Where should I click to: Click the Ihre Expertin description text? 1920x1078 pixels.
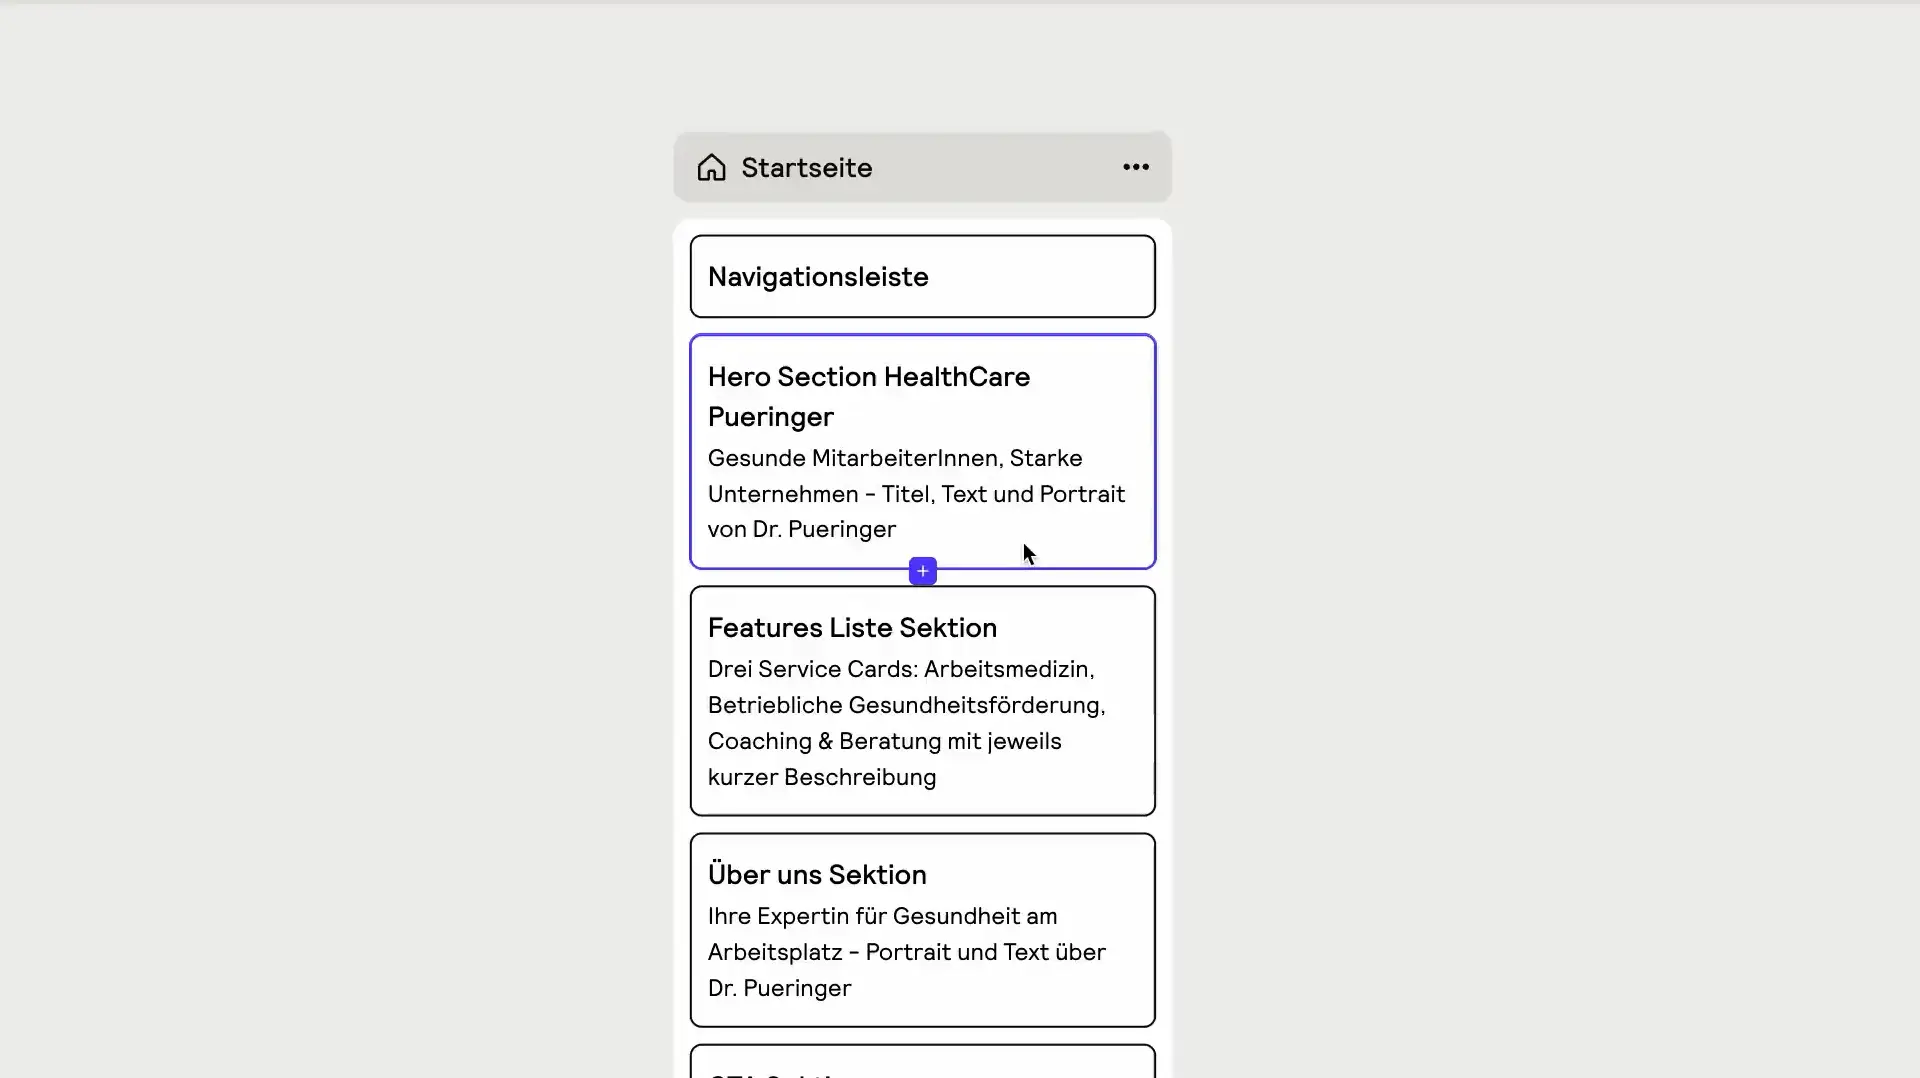(x=905, y=951)
